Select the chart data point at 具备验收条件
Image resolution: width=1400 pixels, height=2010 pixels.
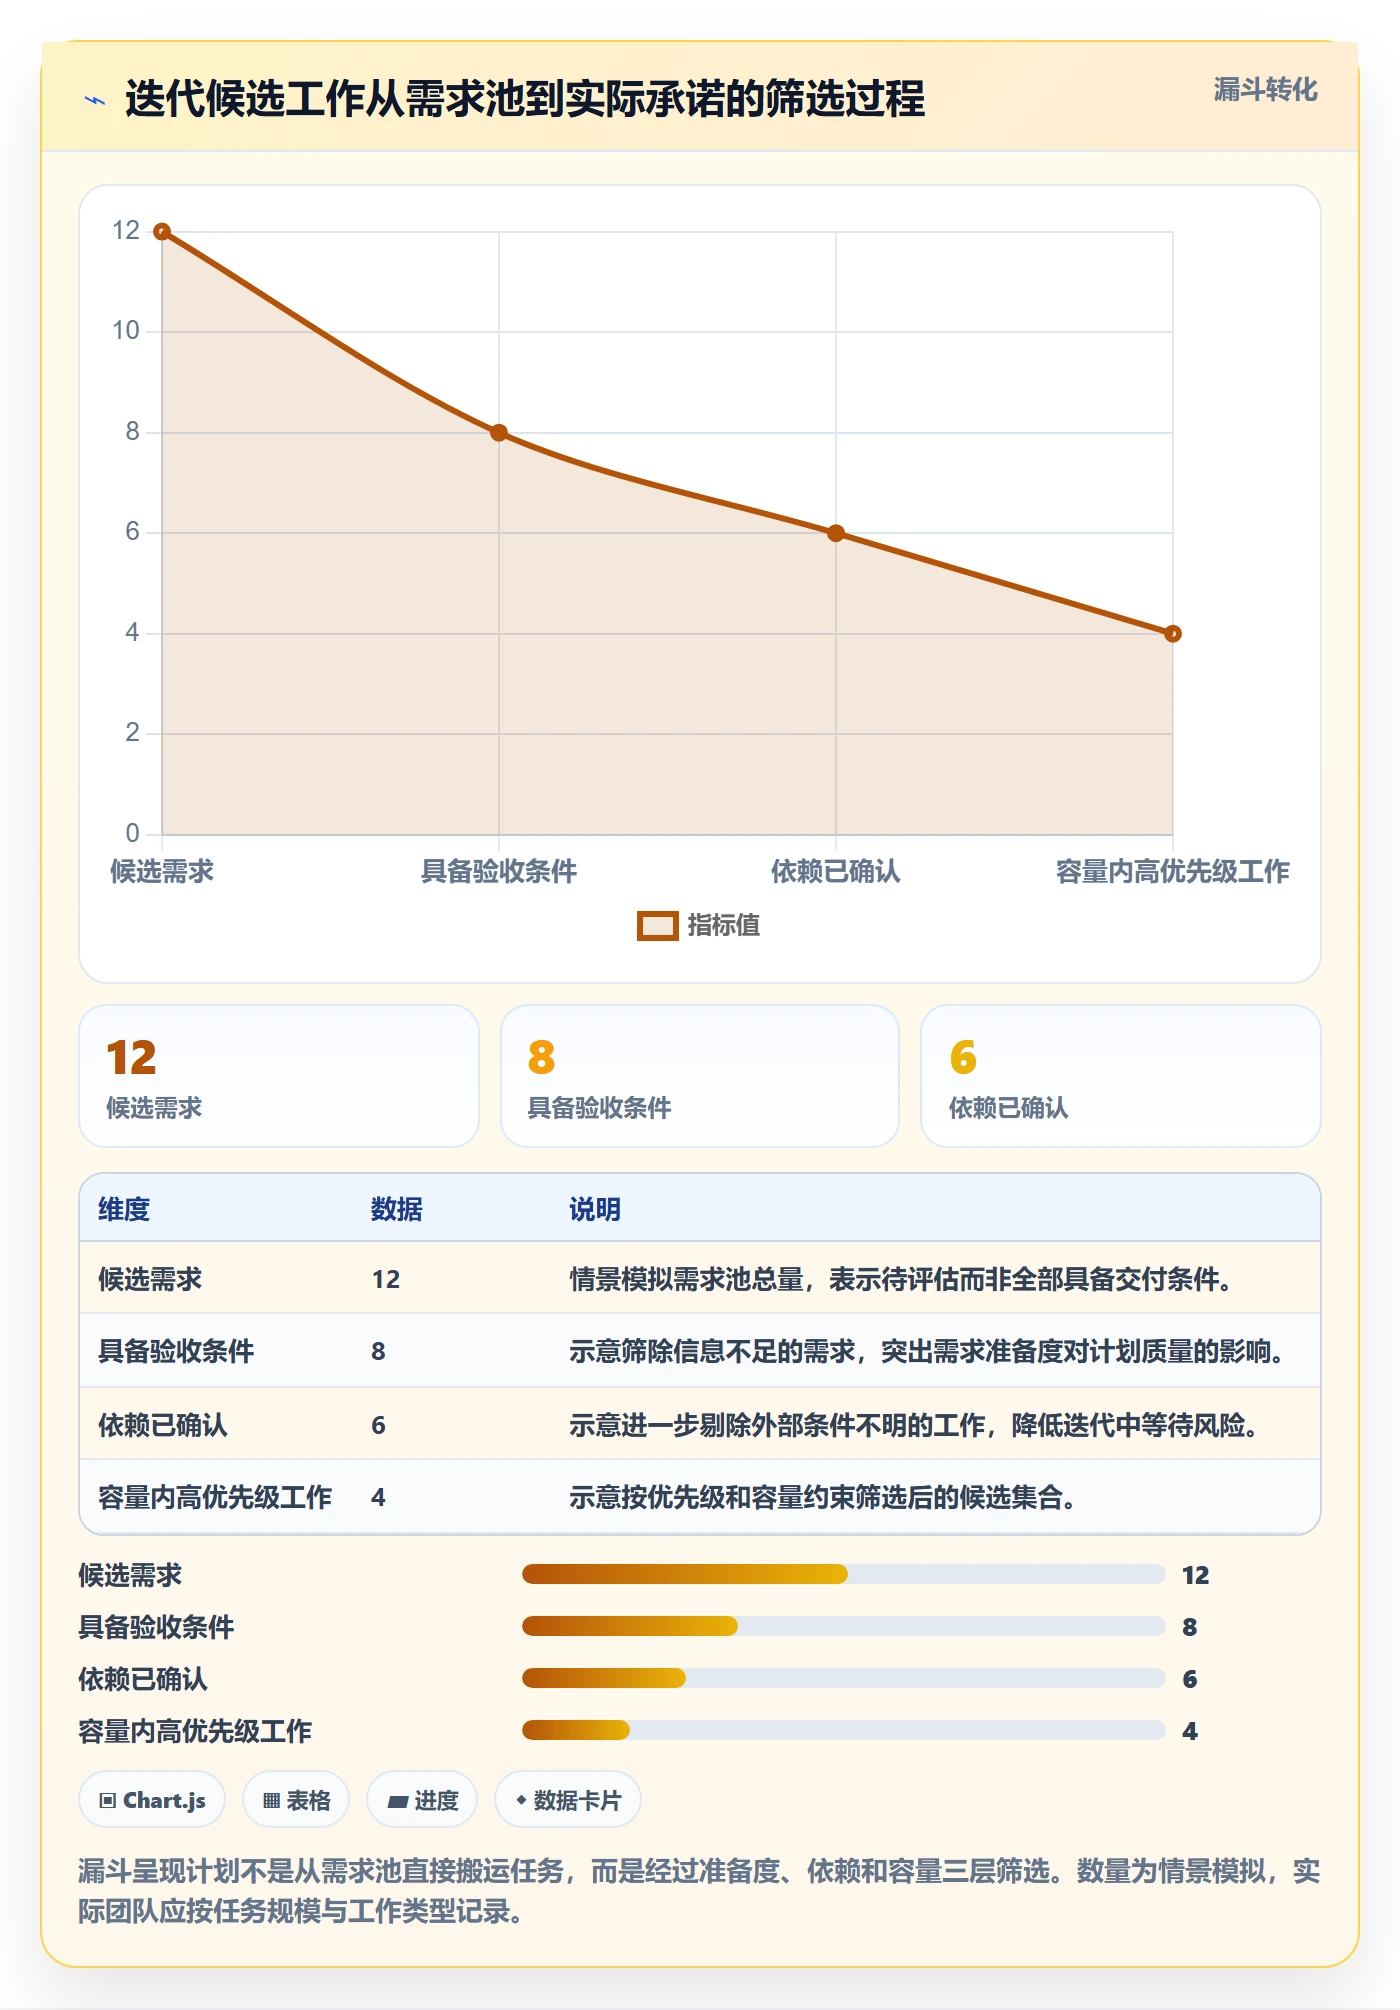[x=499, y=433]
